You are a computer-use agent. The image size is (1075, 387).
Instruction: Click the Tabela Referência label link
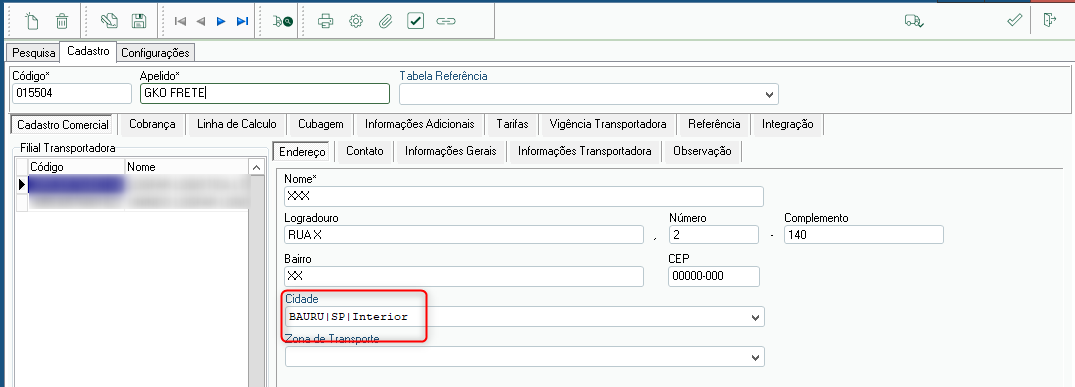coord(443,76)
